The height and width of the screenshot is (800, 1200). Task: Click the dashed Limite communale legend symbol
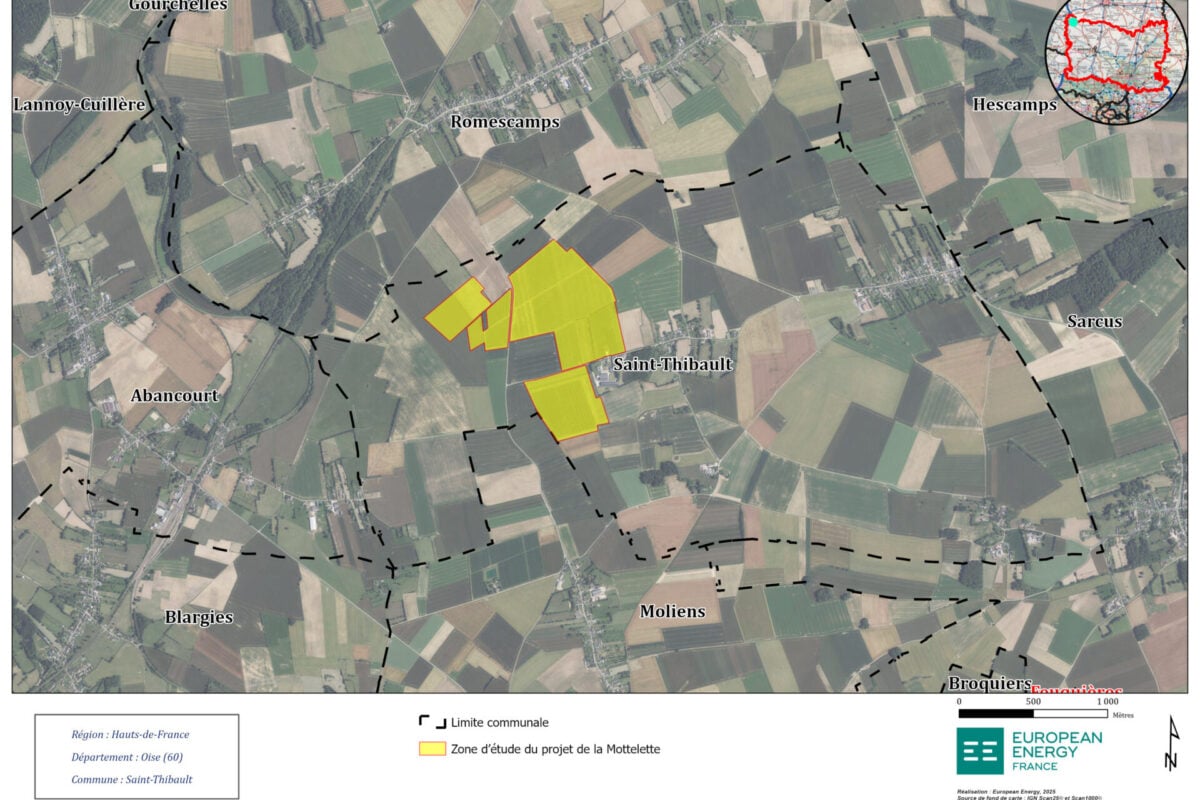coord(431,722)
